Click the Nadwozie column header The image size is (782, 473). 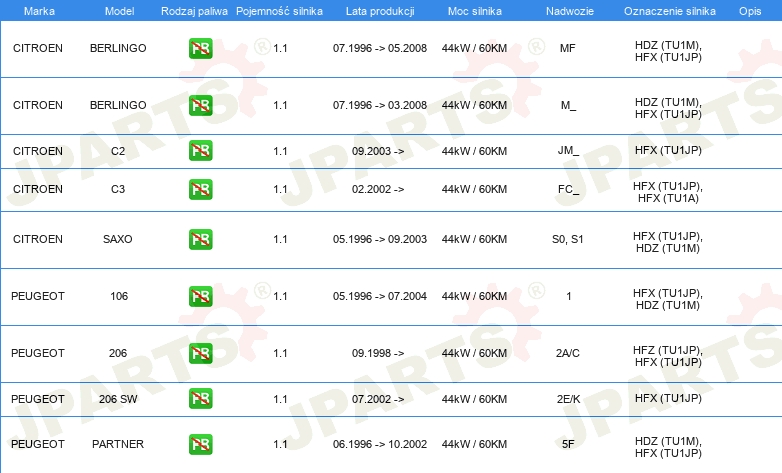click(x=570, y=11)
